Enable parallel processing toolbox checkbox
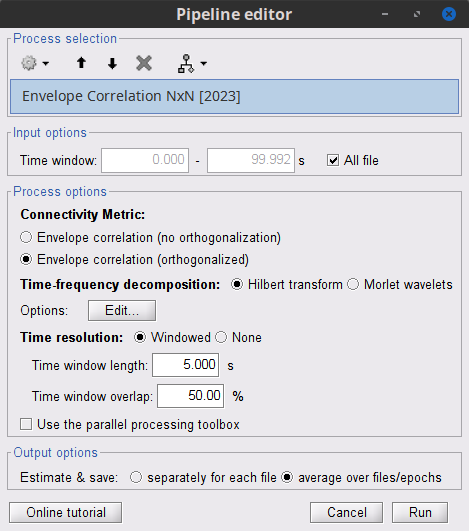This screenshot has height=531, width=469. click(26, 424)
